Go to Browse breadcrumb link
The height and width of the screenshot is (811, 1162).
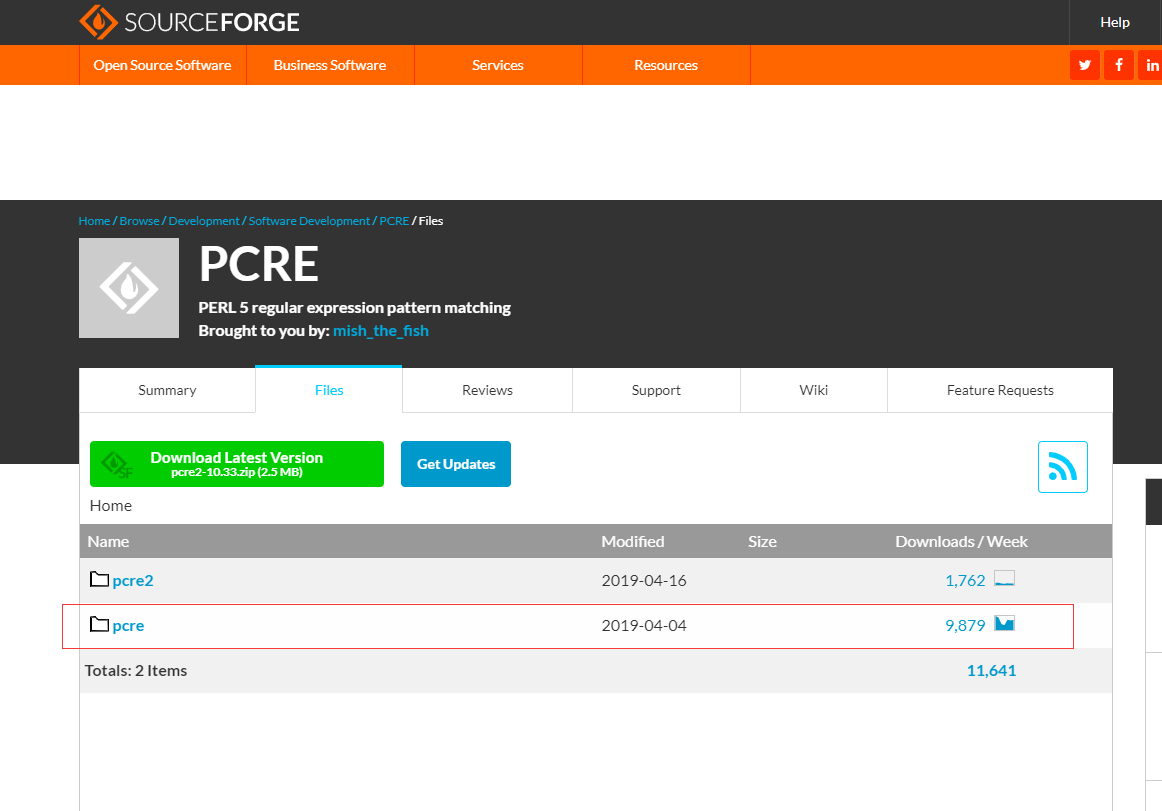pyautogui.click(x=139, y=221)
